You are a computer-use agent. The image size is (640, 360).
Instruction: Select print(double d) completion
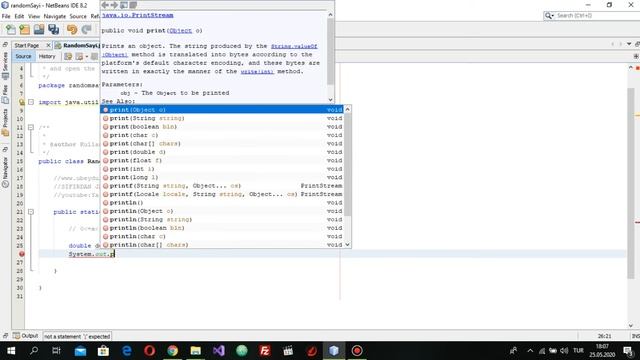pos(223,152)
